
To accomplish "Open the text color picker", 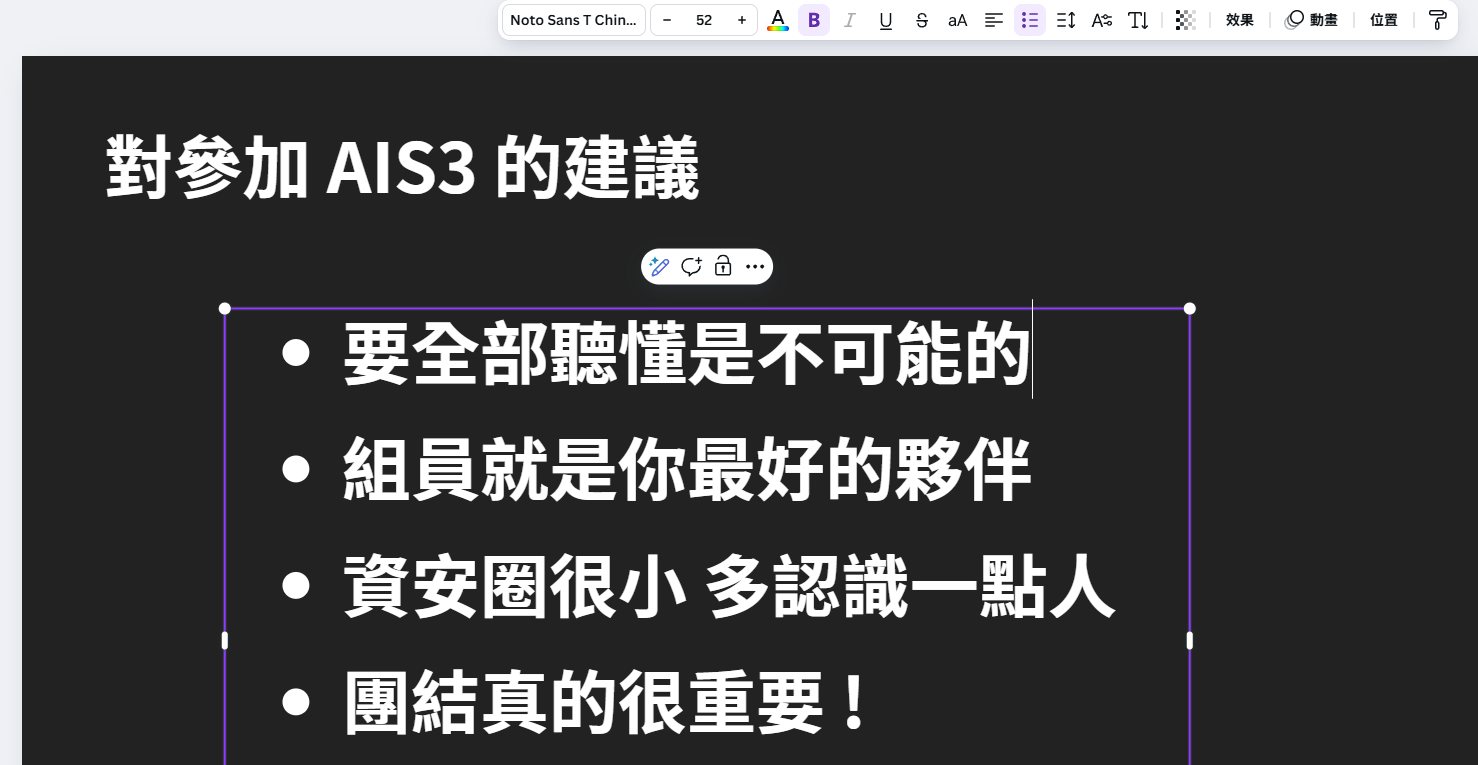I will pyautogui.click(x=778, y=20).
